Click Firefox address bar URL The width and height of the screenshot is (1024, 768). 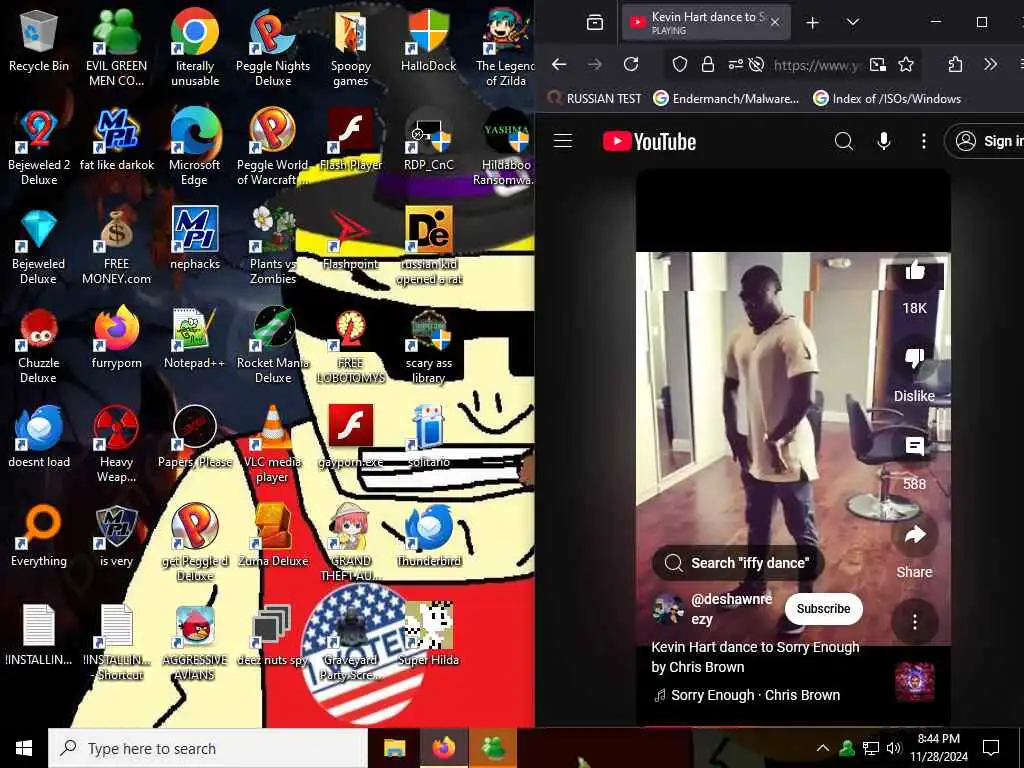click(816, 65)
